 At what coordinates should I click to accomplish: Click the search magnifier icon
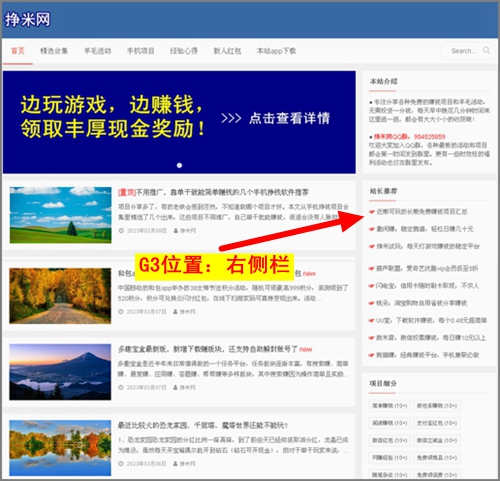click(x=486, y=50)
